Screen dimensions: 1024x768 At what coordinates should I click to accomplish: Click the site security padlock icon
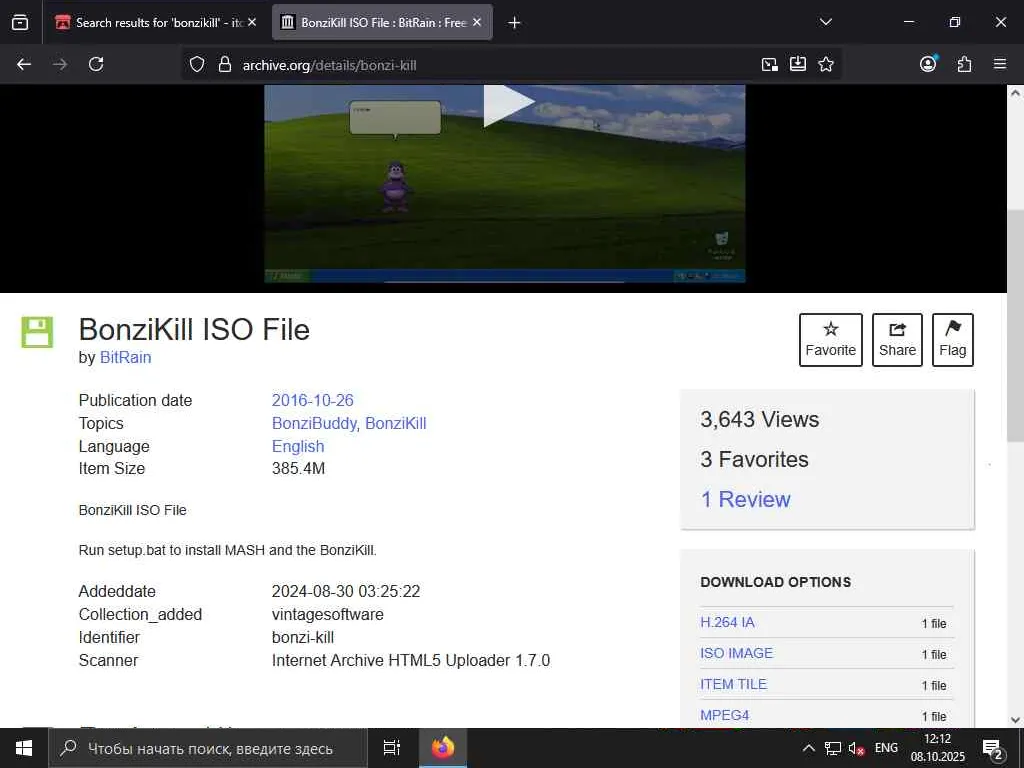(225, 65)
